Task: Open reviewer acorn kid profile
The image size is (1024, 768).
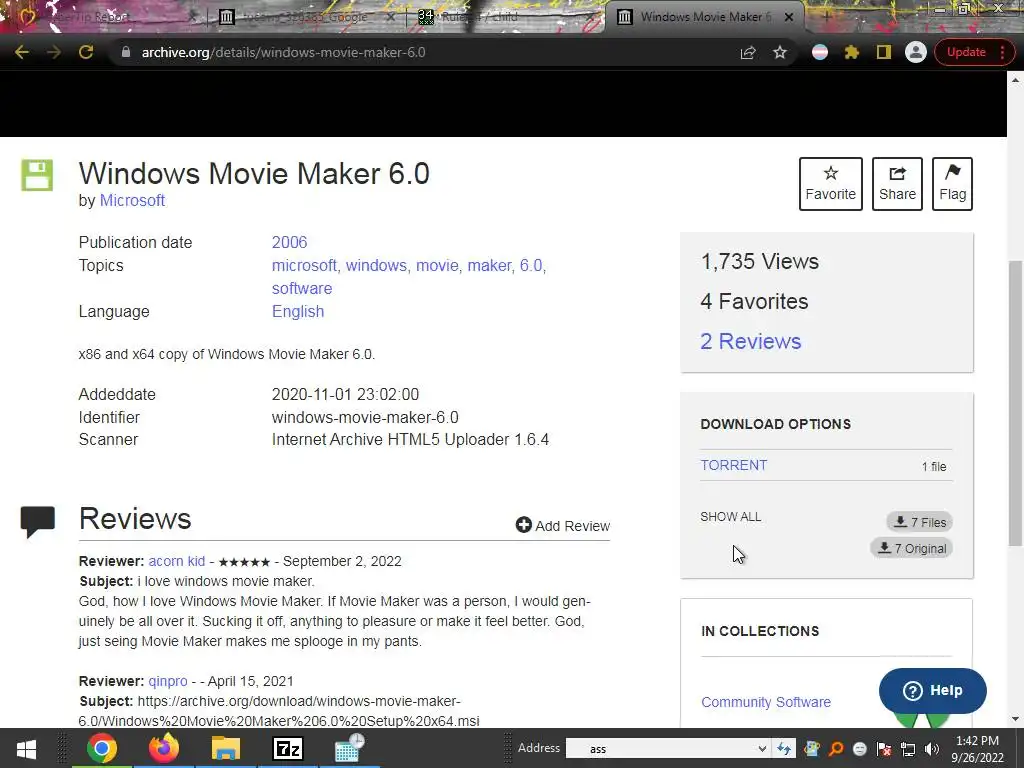Action: 176,562
